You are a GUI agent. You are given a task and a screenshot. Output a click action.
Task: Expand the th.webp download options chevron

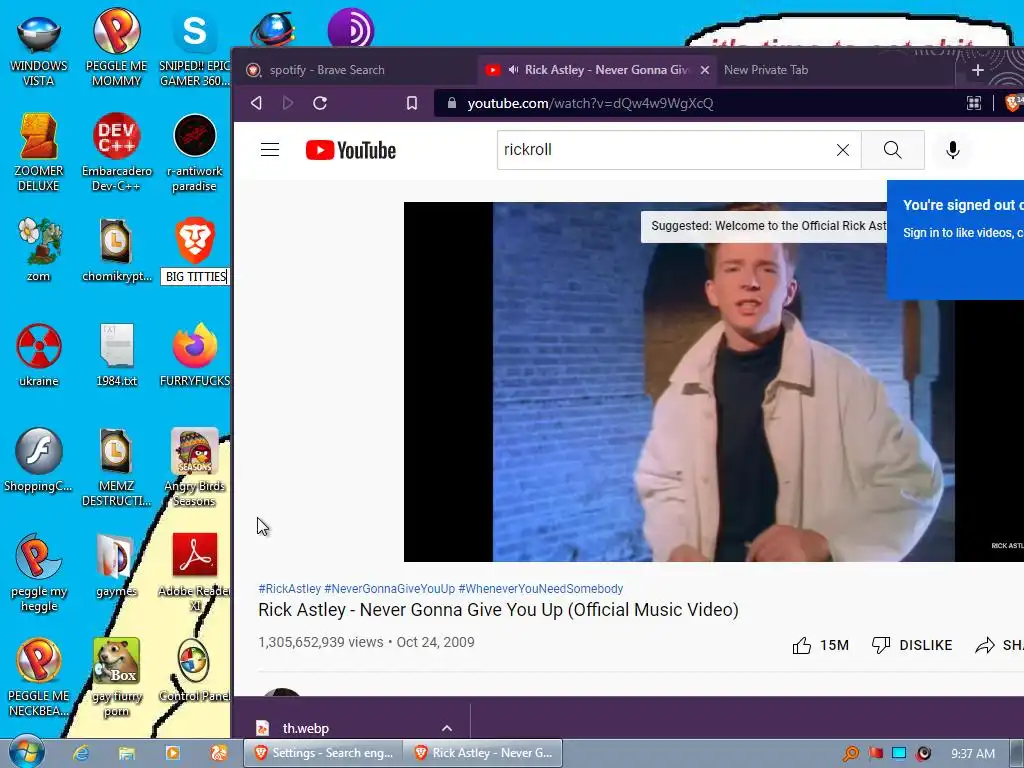(x=447, y=728)
